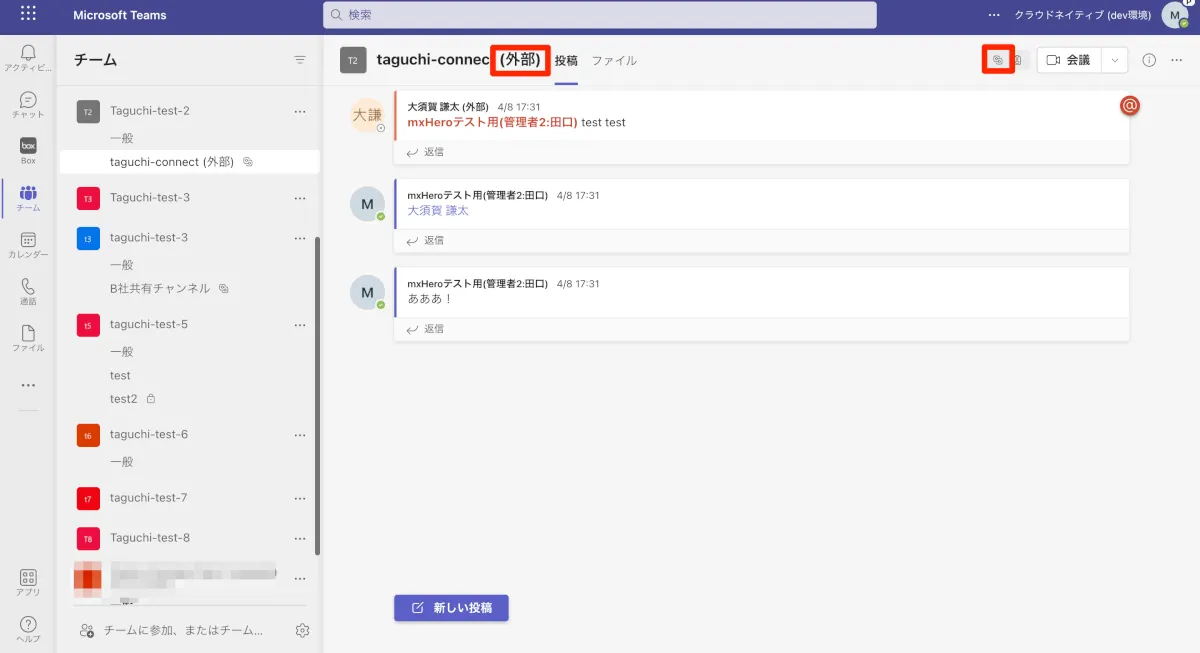
Task: Open more options for Taguchi-test-2
Action: 299,111
